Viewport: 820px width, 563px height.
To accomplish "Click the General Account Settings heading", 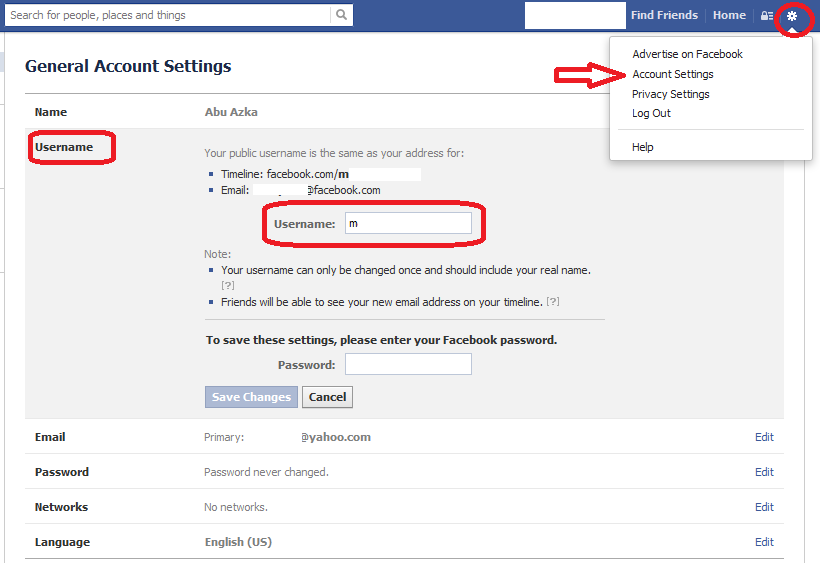I will [128, 66].
